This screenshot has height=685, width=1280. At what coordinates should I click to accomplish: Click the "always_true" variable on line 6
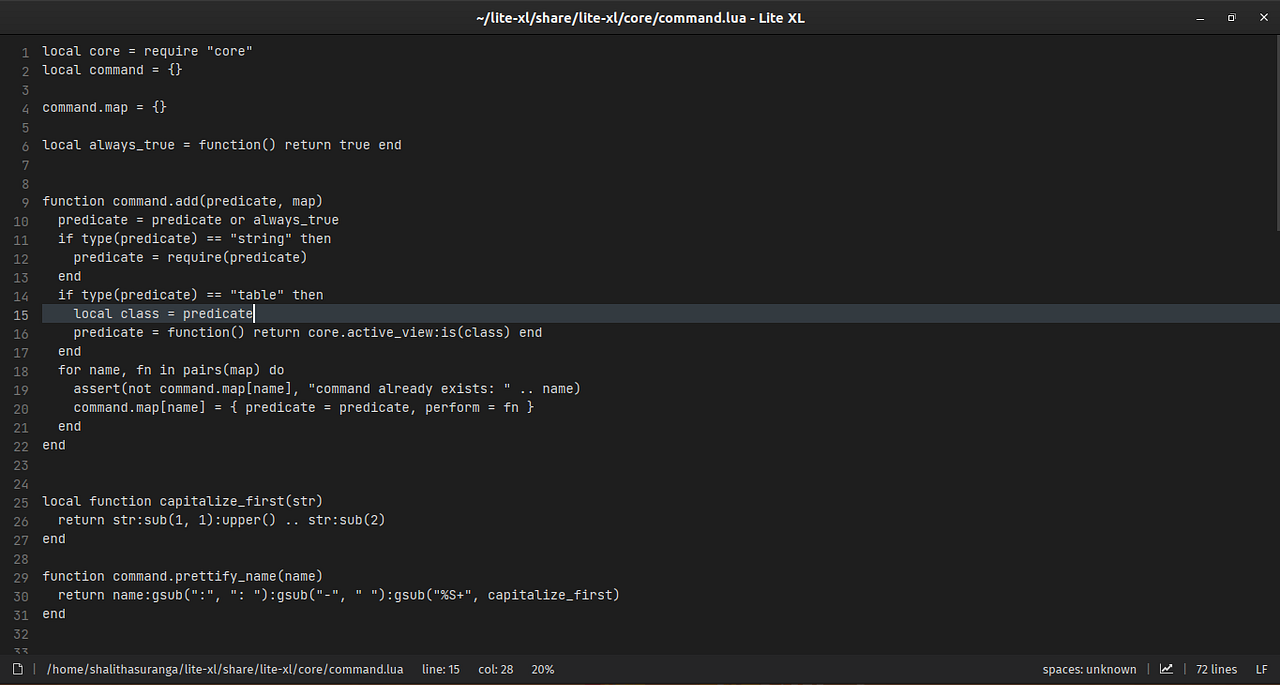pos(131,144)
